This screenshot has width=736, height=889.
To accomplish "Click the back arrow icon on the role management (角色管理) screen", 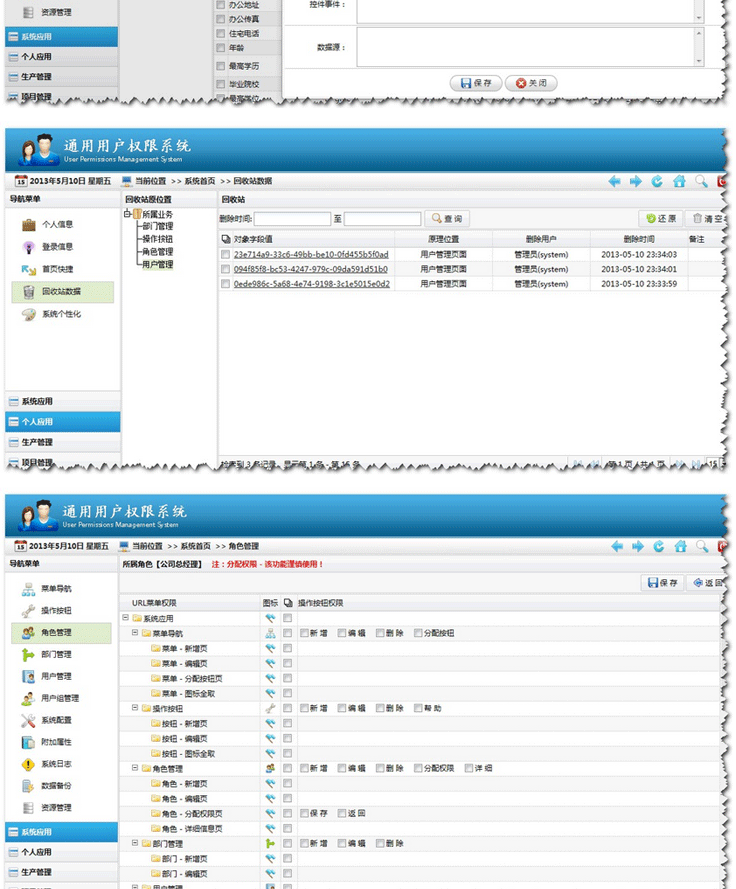I will [x=617, y=547].
